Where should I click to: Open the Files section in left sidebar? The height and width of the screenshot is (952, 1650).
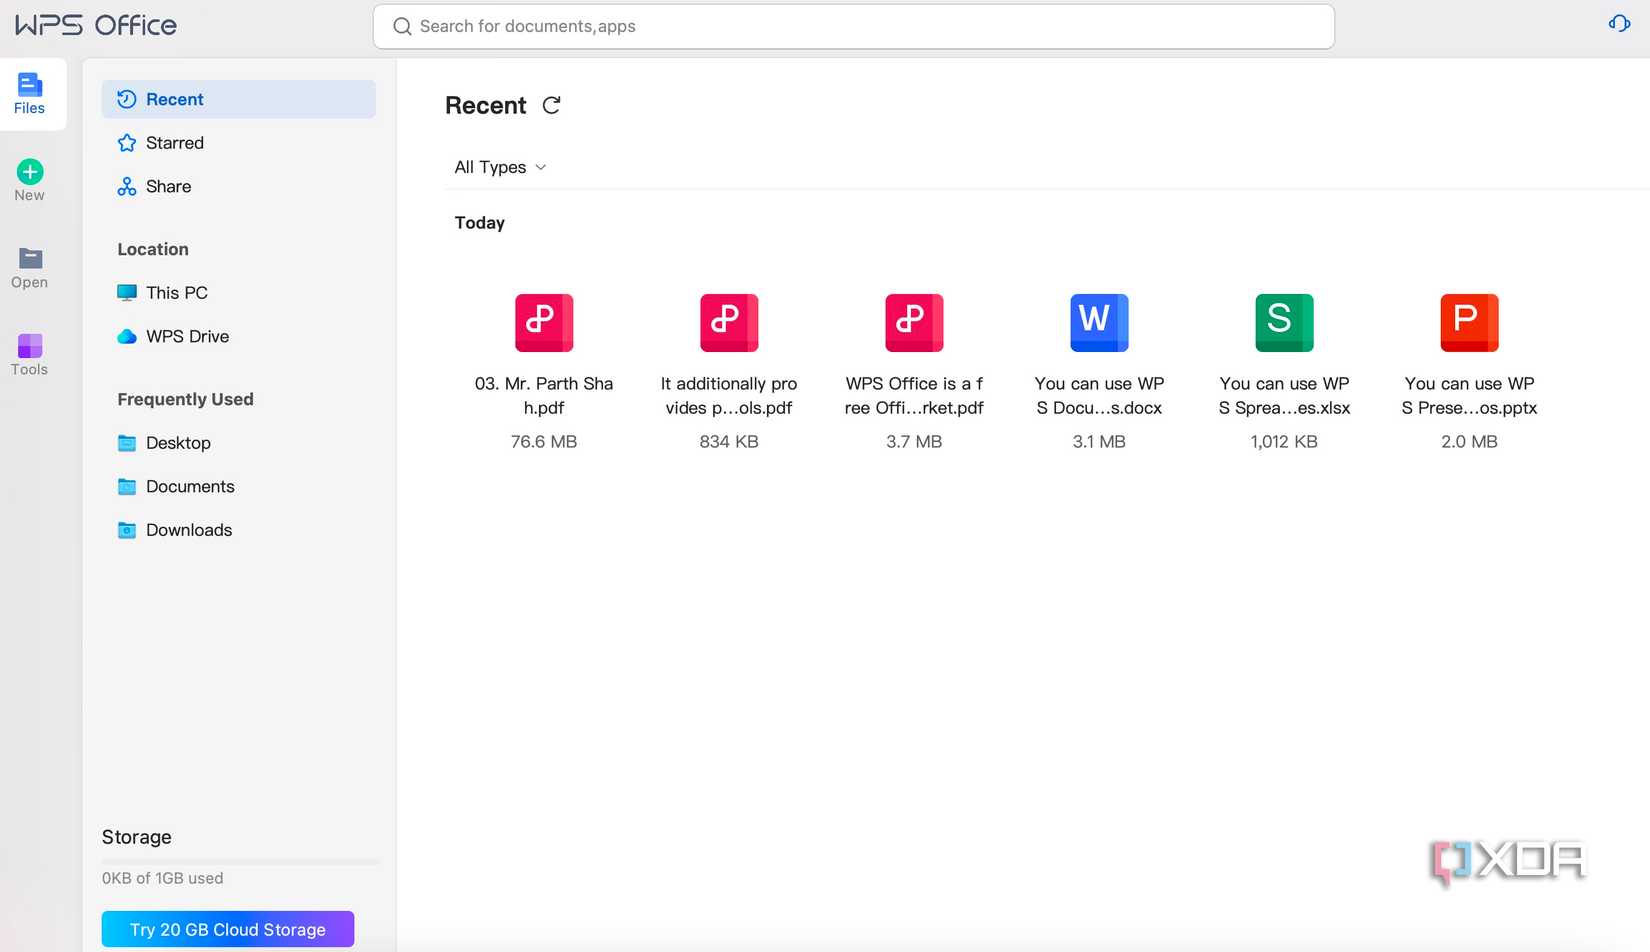point(29,93)
